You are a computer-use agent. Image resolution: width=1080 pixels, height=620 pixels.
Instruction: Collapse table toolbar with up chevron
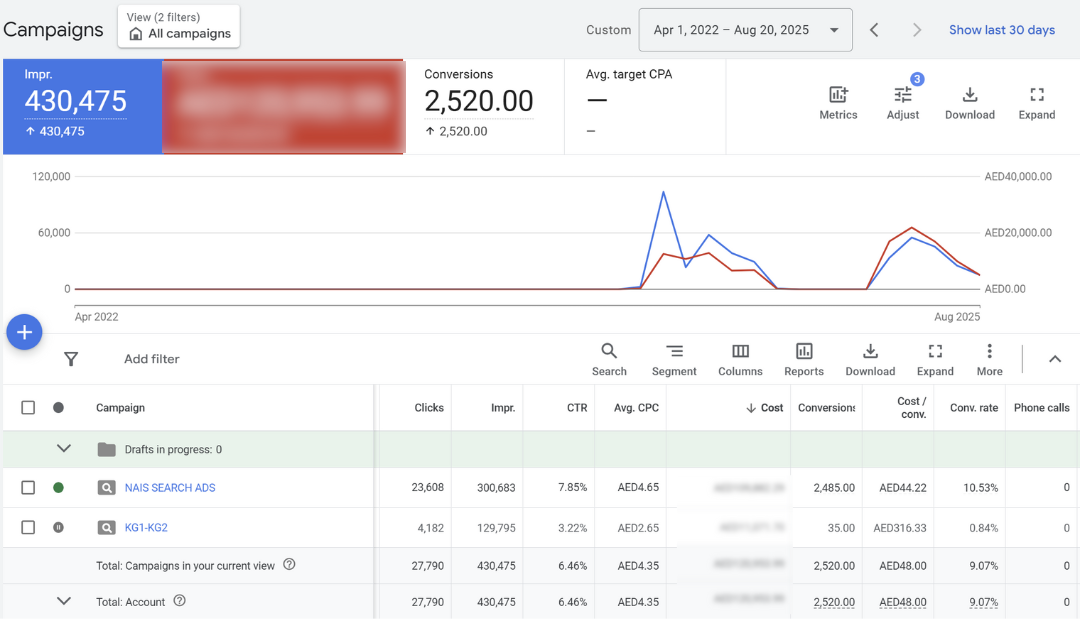point(1054,359)
